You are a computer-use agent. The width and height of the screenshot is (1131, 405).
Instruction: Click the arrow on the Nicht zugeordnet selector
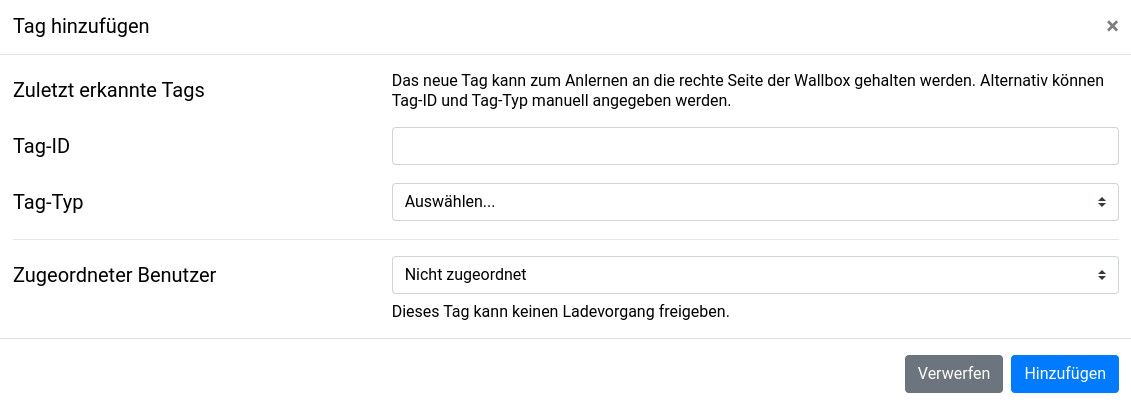[x=1101, y=274]
